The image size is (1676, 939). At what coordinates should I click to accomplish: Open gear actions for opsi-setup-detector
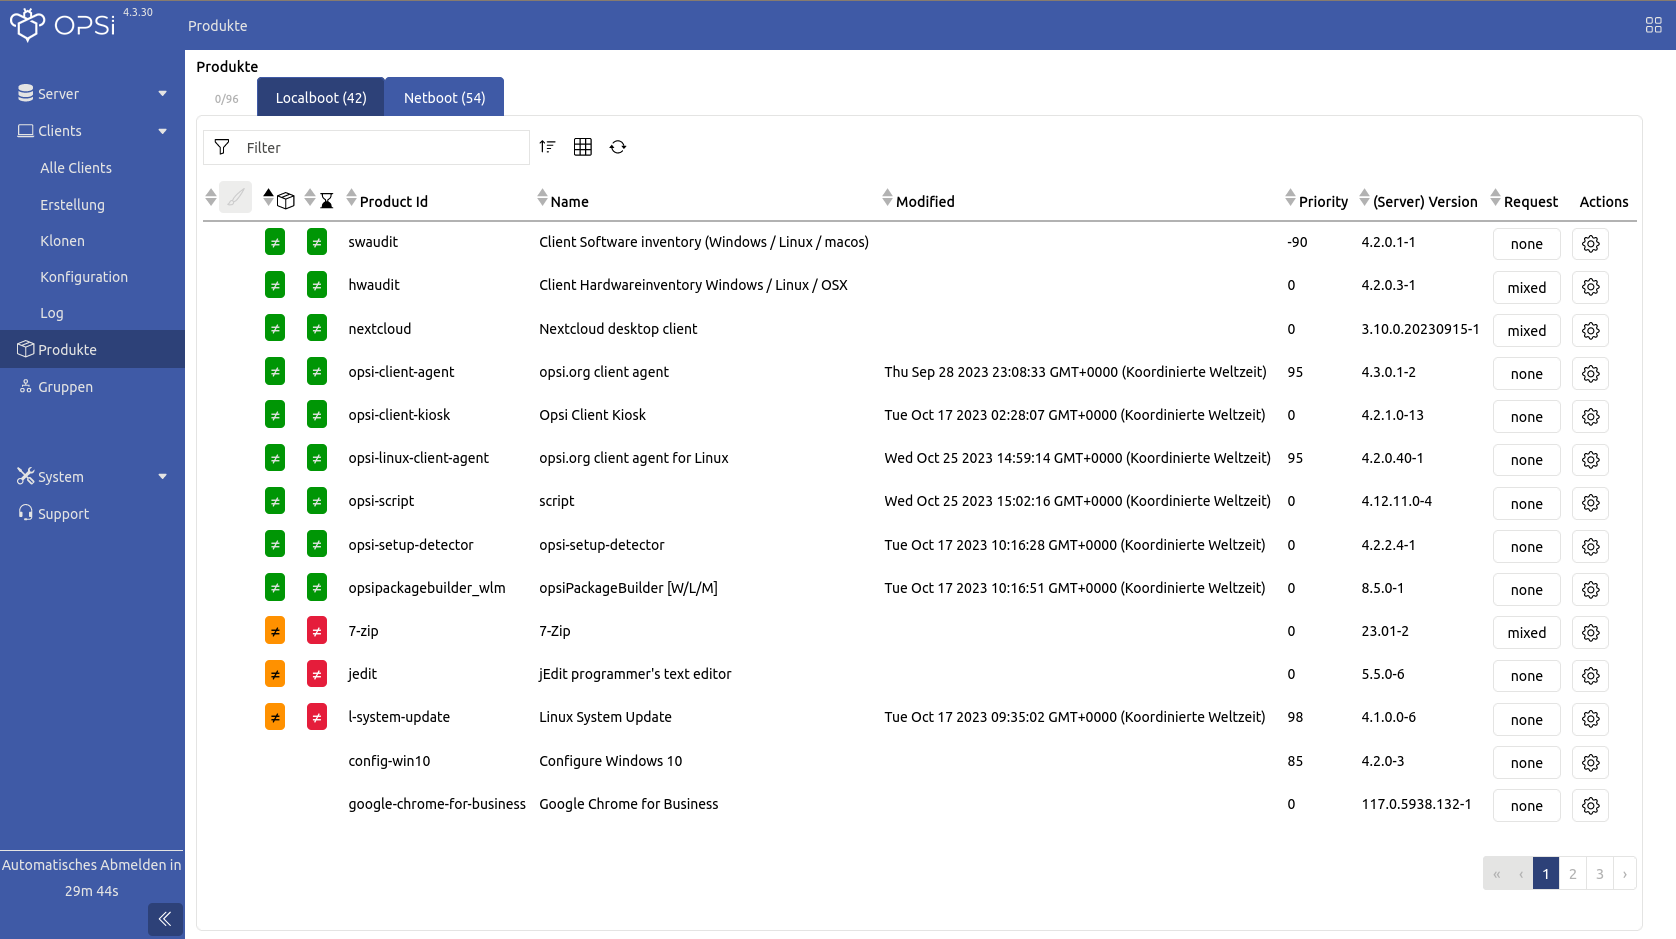[1590, 547]
